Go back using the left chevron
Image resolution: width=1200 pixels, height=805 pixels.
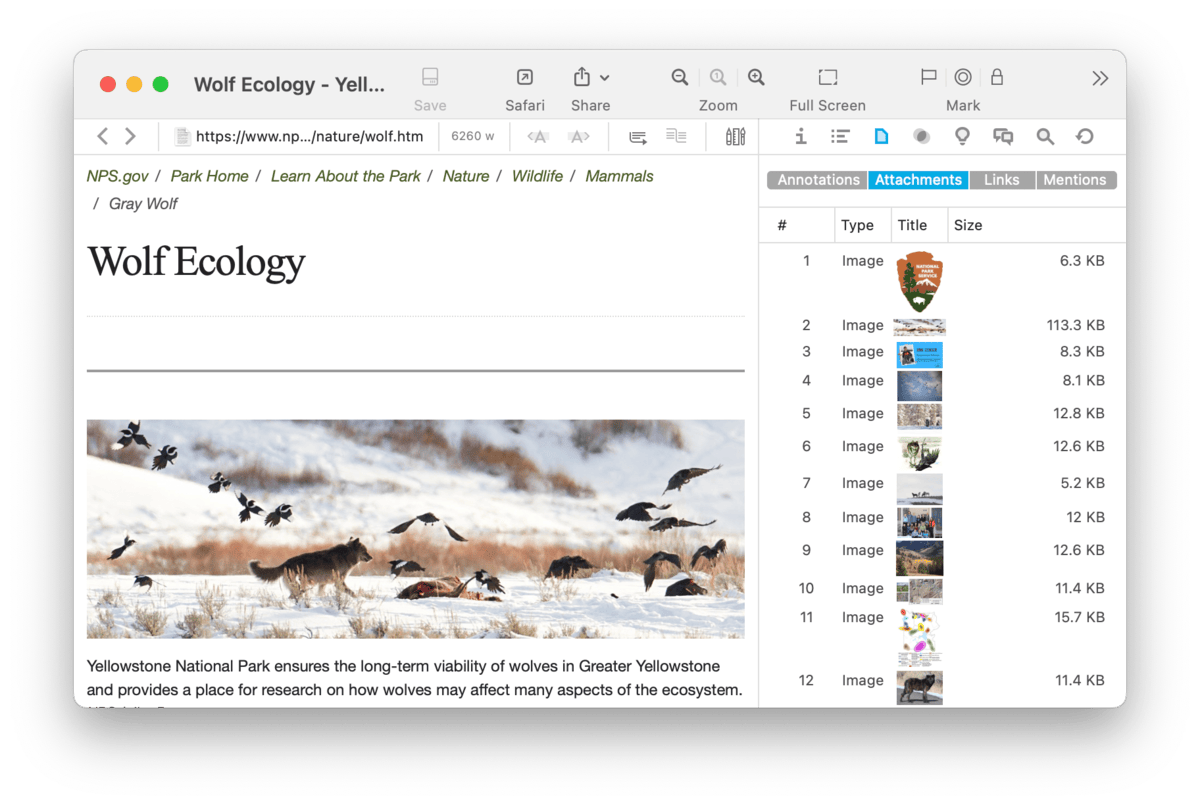pos(102,137)
